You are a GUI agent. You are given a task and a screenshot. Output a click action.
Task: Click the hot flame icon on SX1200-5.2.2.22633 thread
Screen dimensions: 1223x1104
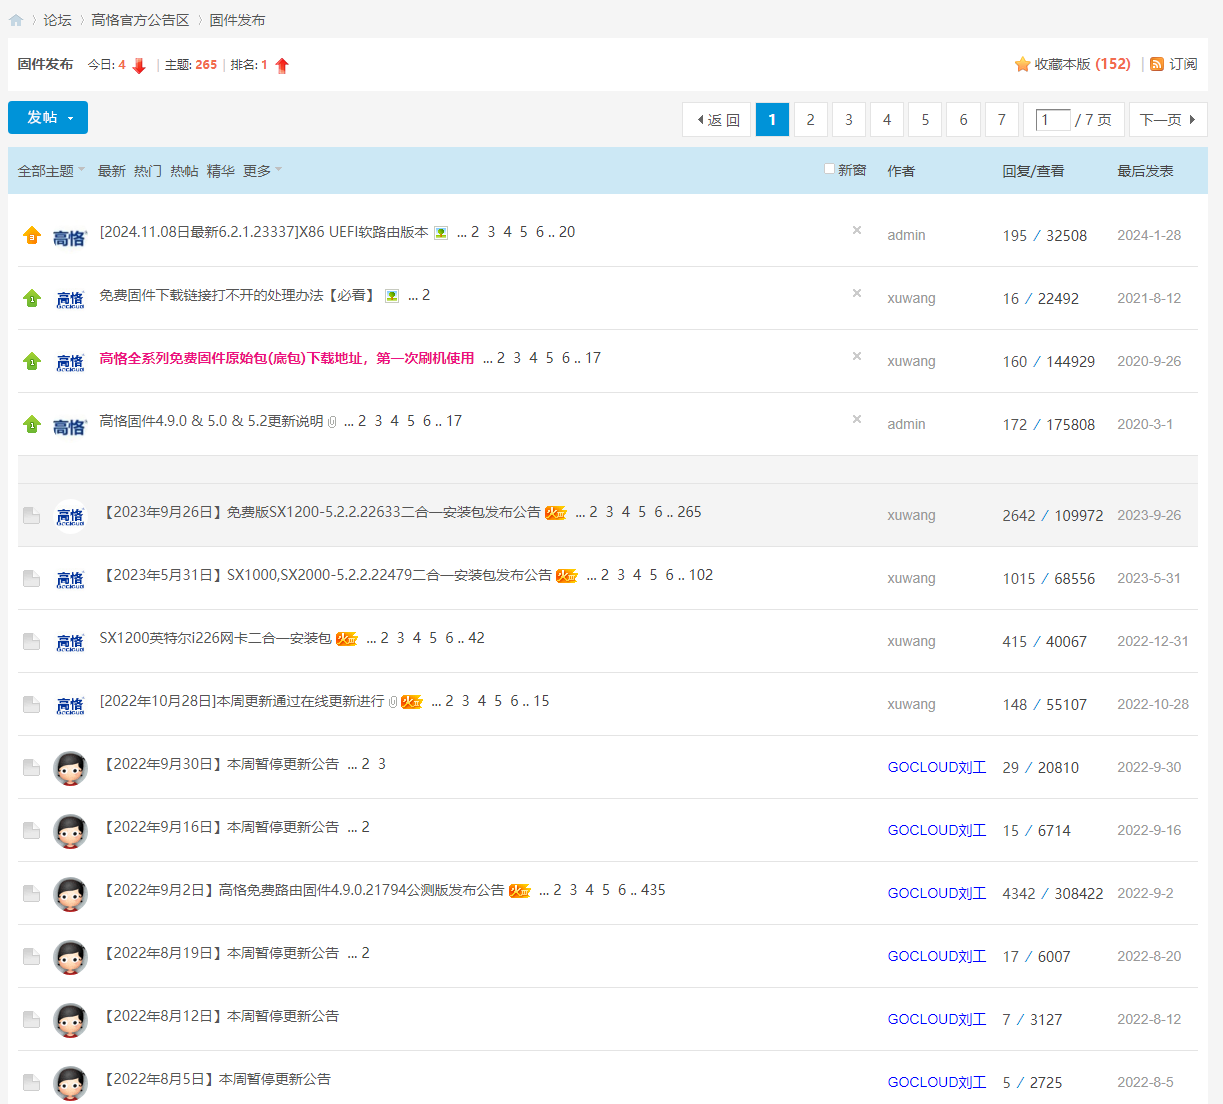[556, 513]
